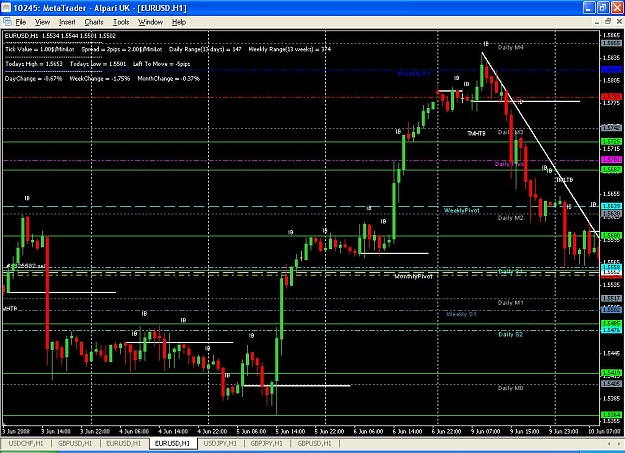The image size is (625, 453).
Task: Click the 'Daily M2' level label
Action: [x=511, y=218]
